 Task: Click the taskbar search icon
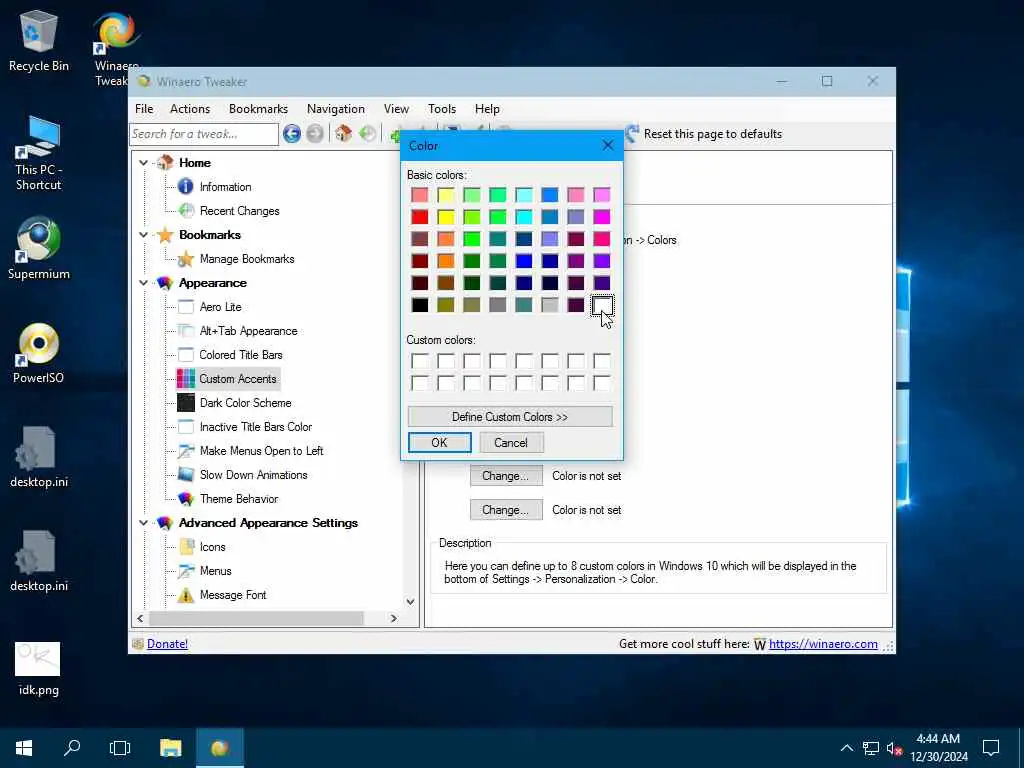(x=72, y=748)
